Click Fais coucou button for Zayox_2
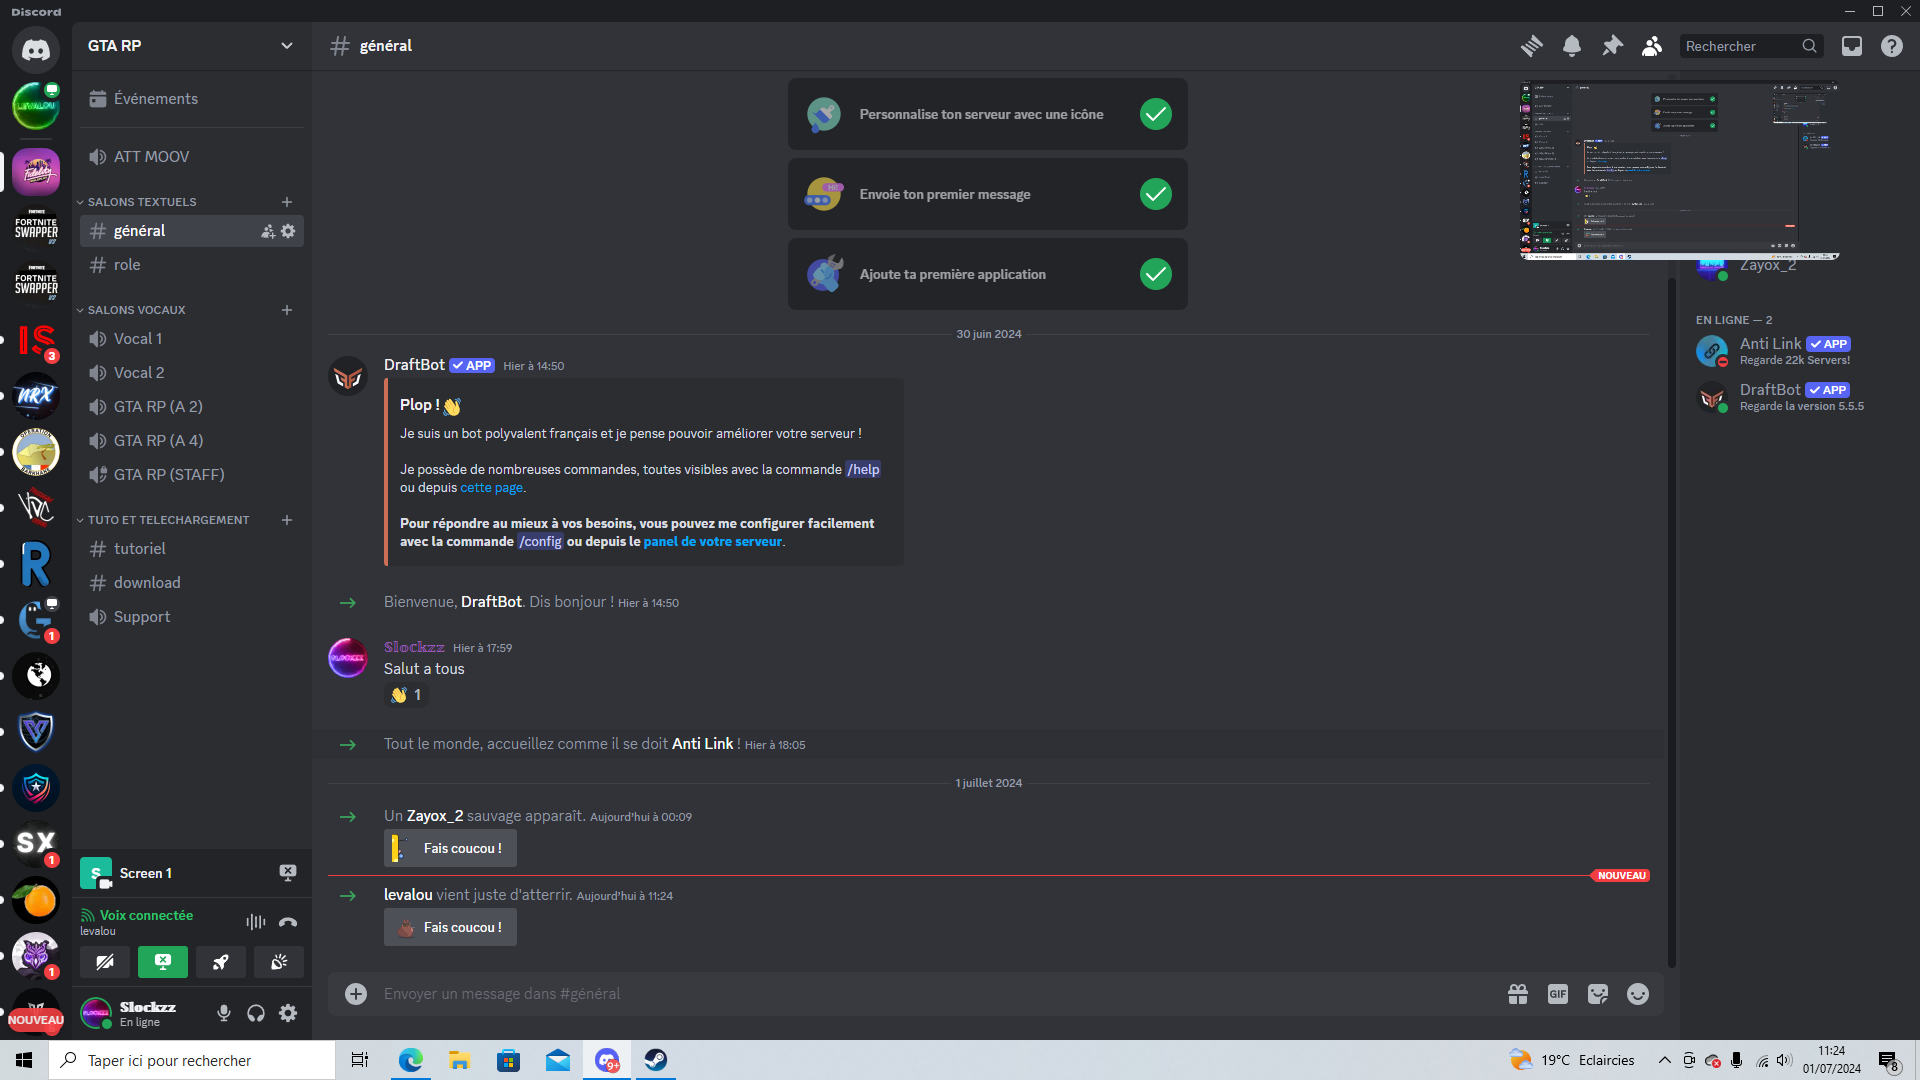Viewport: 1920px width, 1080px height. [x=450, y=848]
